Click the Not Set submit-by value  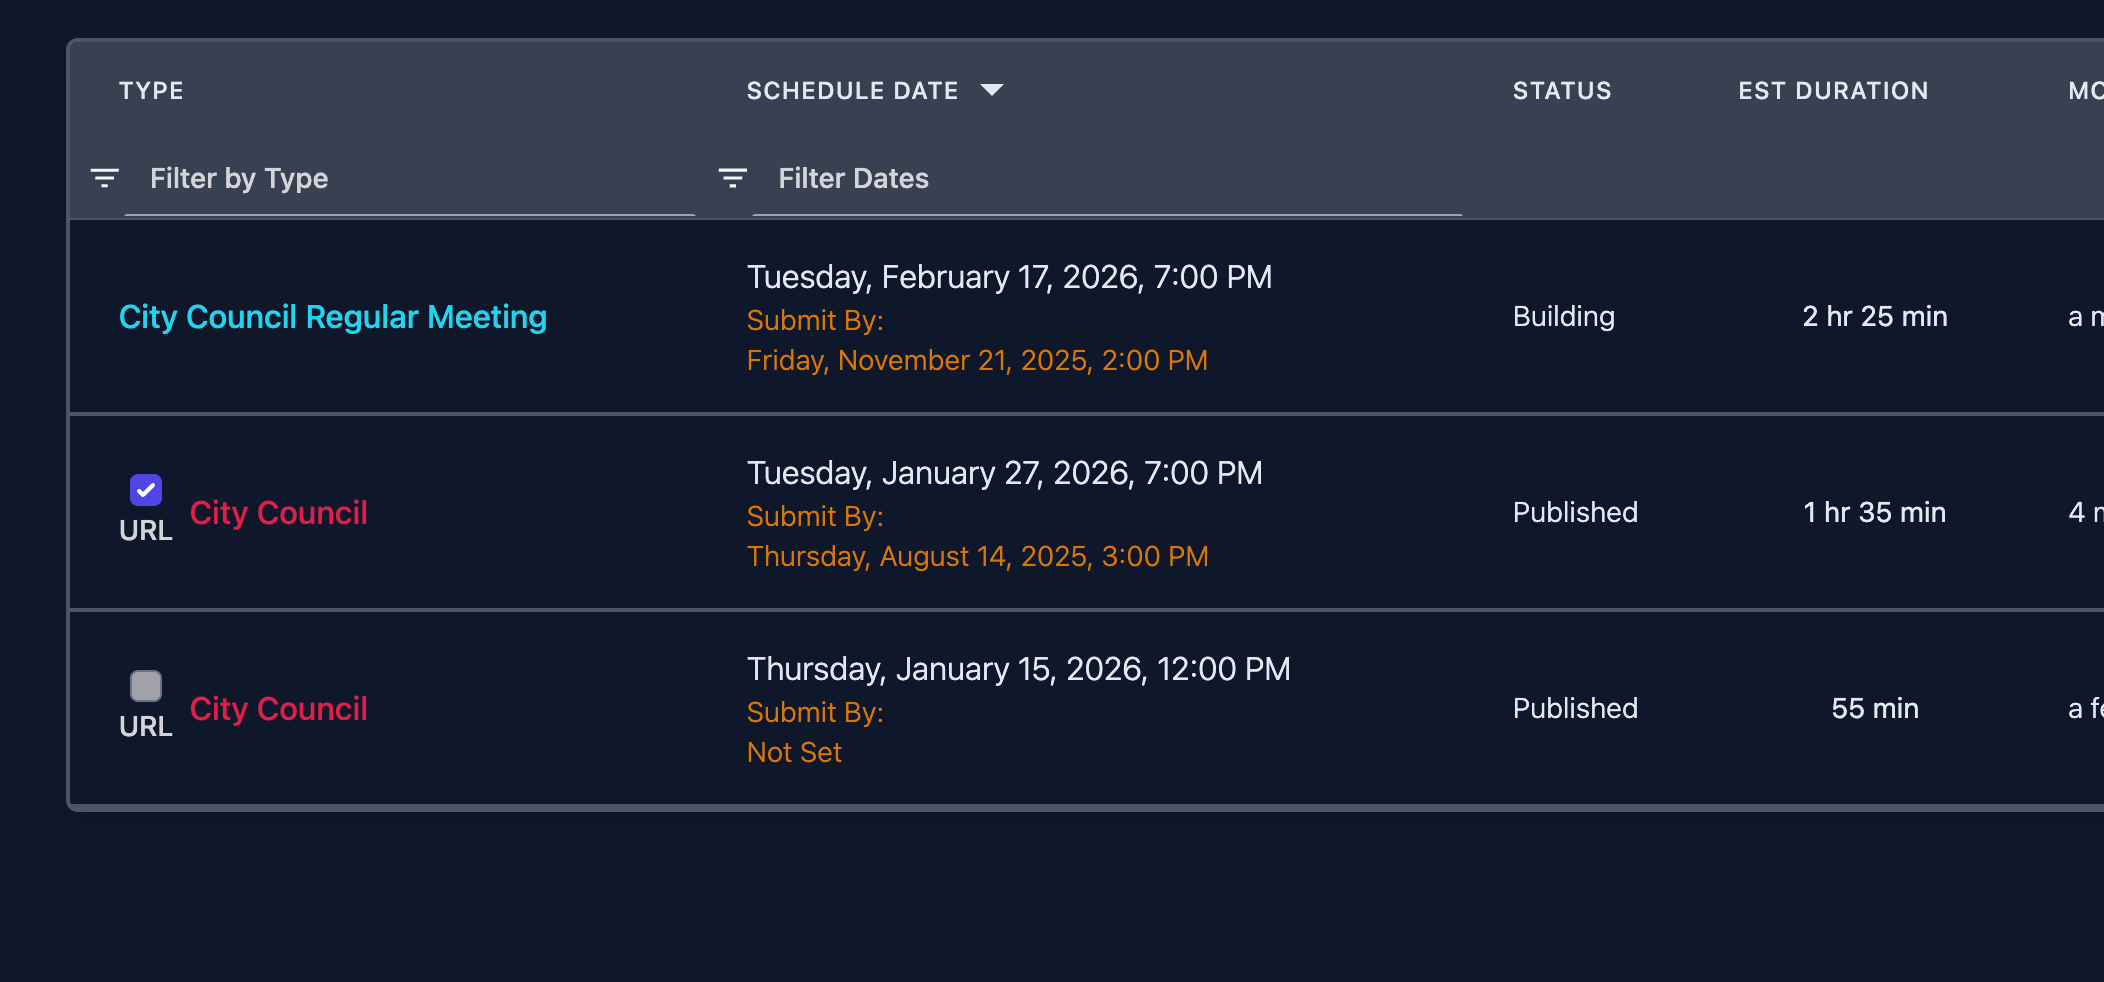click(x=794, y=752)
